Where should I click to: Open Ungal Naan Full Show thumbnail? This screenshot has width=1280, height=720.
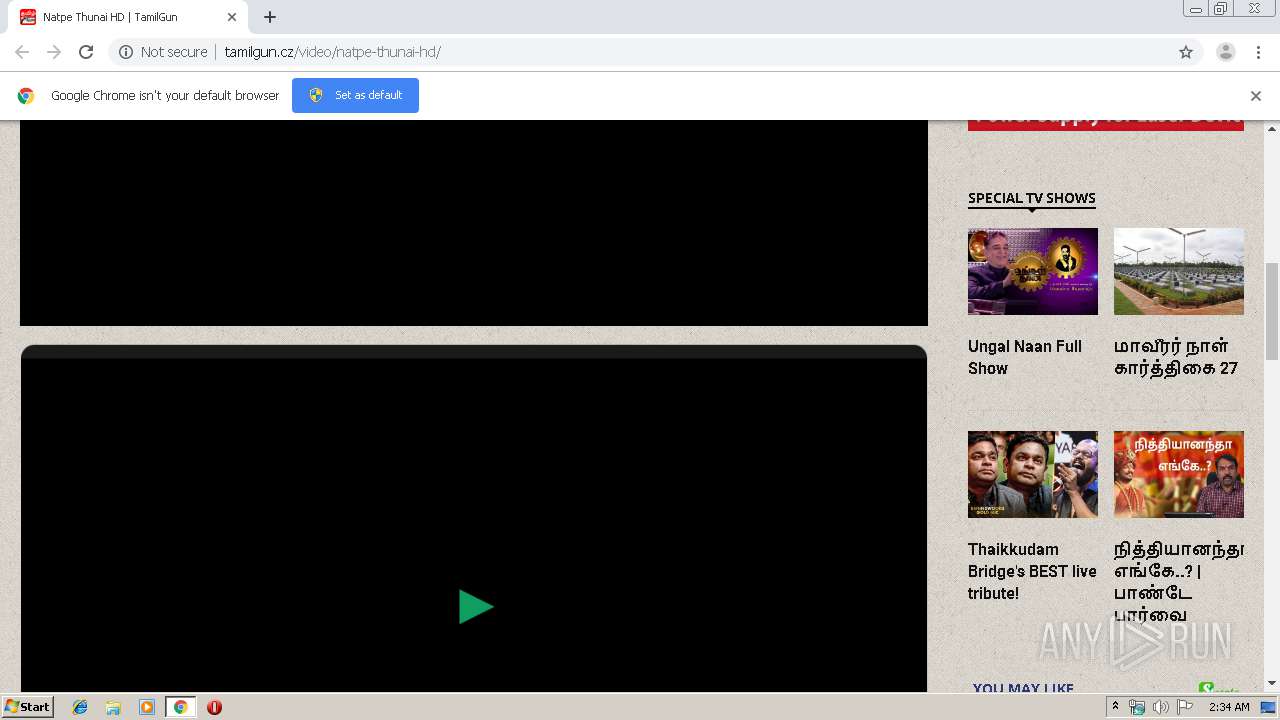tap(1033, 271)
